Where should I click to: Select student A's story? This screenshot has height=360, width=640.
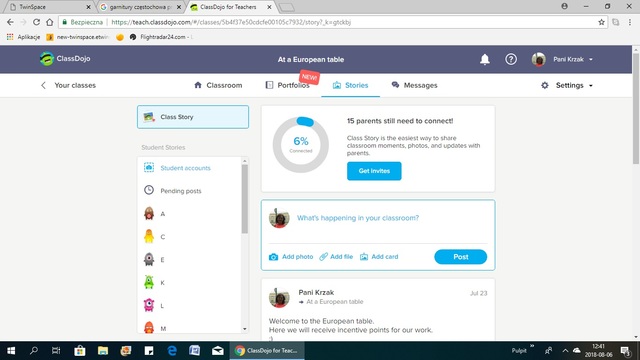[190, 214]
